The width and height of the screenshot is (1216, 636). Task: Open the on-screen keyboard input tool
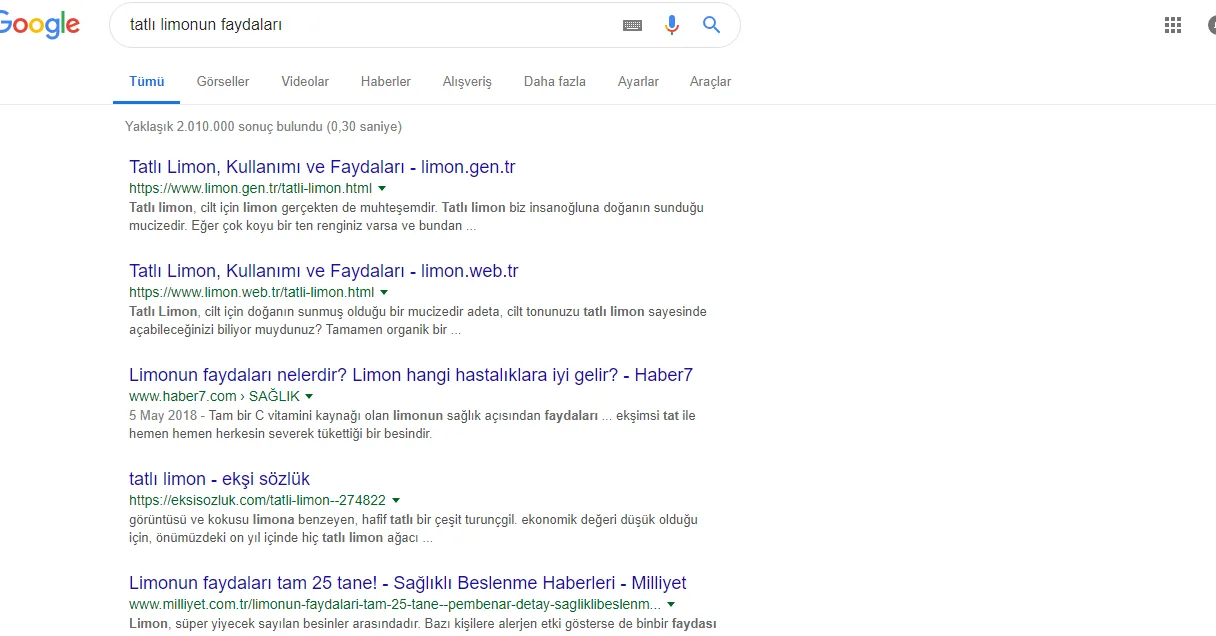[x=632, y=25]
